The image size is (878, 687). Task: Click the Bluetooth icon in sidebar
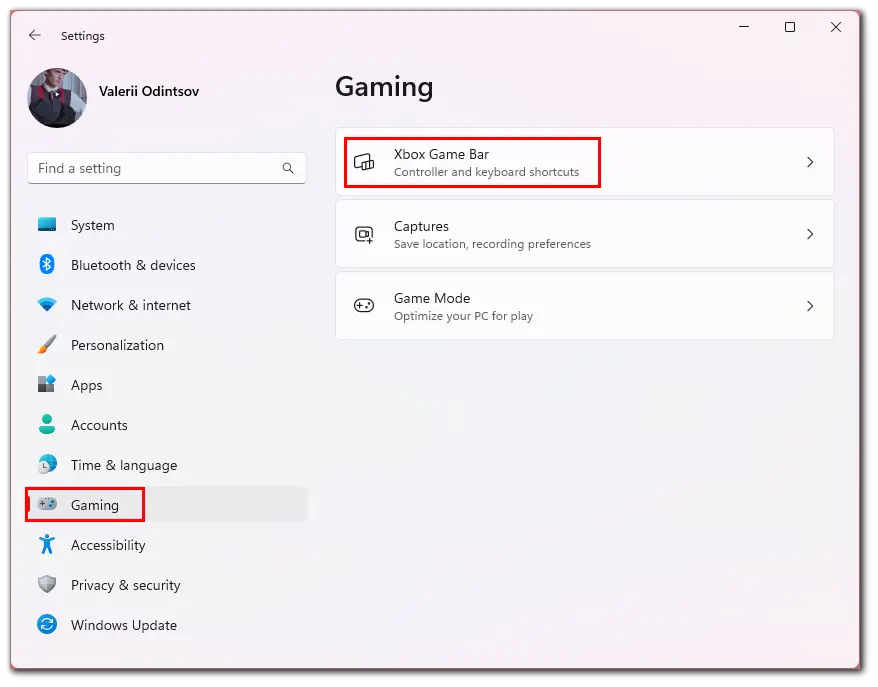[x=47, y=264]
